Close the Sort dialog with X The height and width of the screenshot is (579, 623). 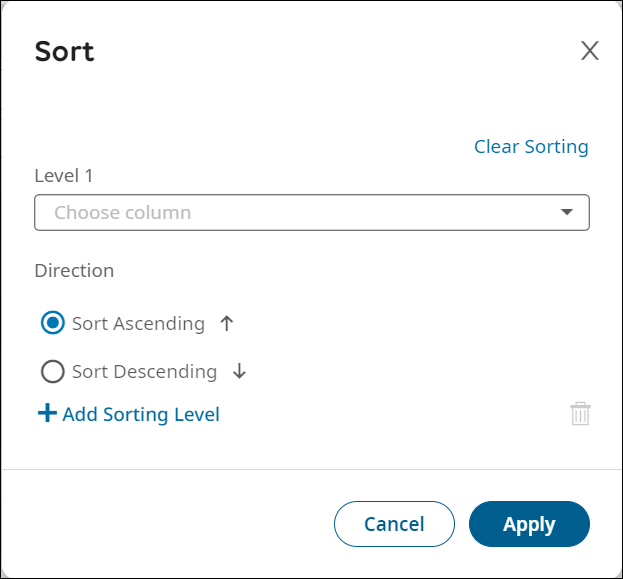[590, 51]
